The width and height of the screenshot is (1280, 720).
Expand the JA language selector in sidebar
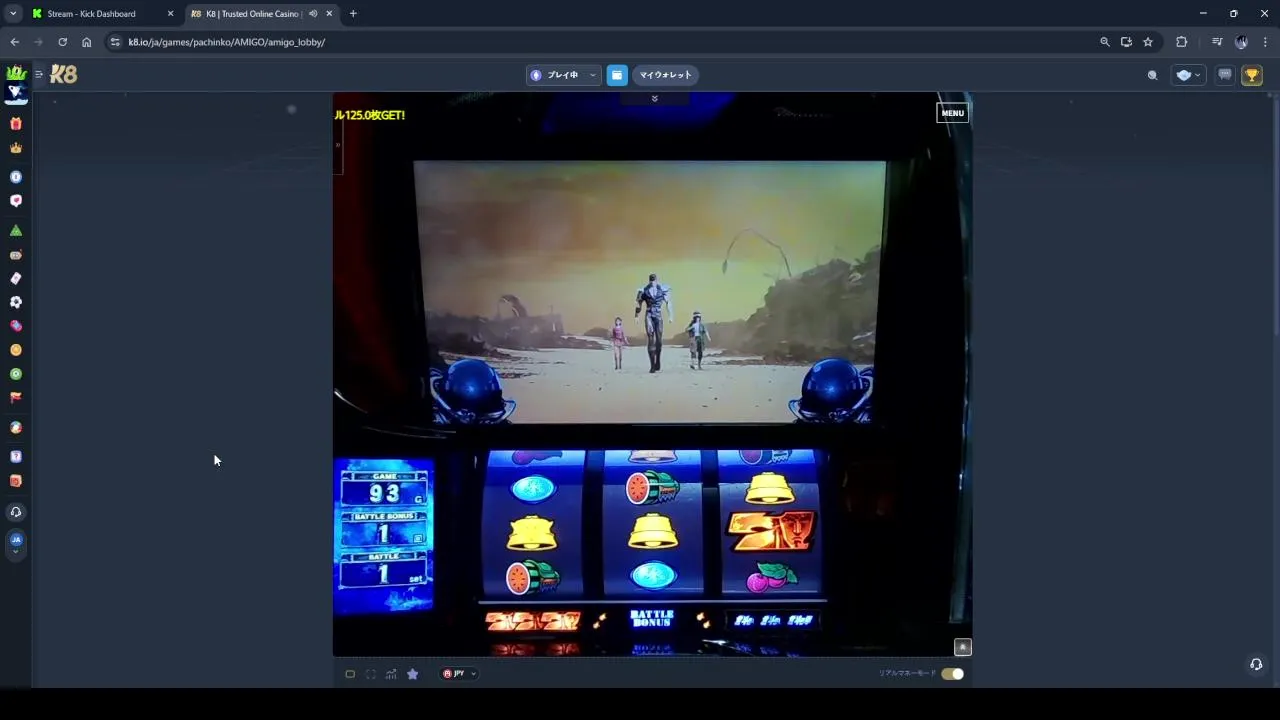coord(16,543)
